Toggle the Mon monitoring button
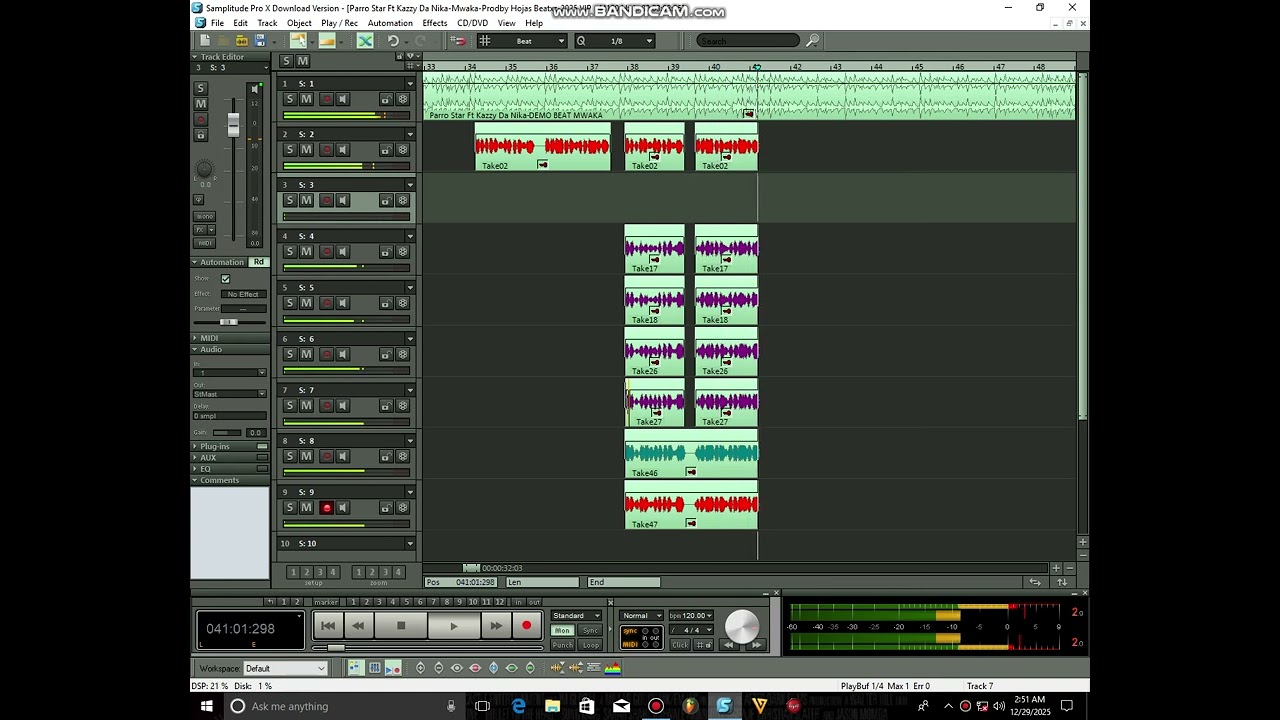Screen dimensions: 1280x720 [562, 631]
